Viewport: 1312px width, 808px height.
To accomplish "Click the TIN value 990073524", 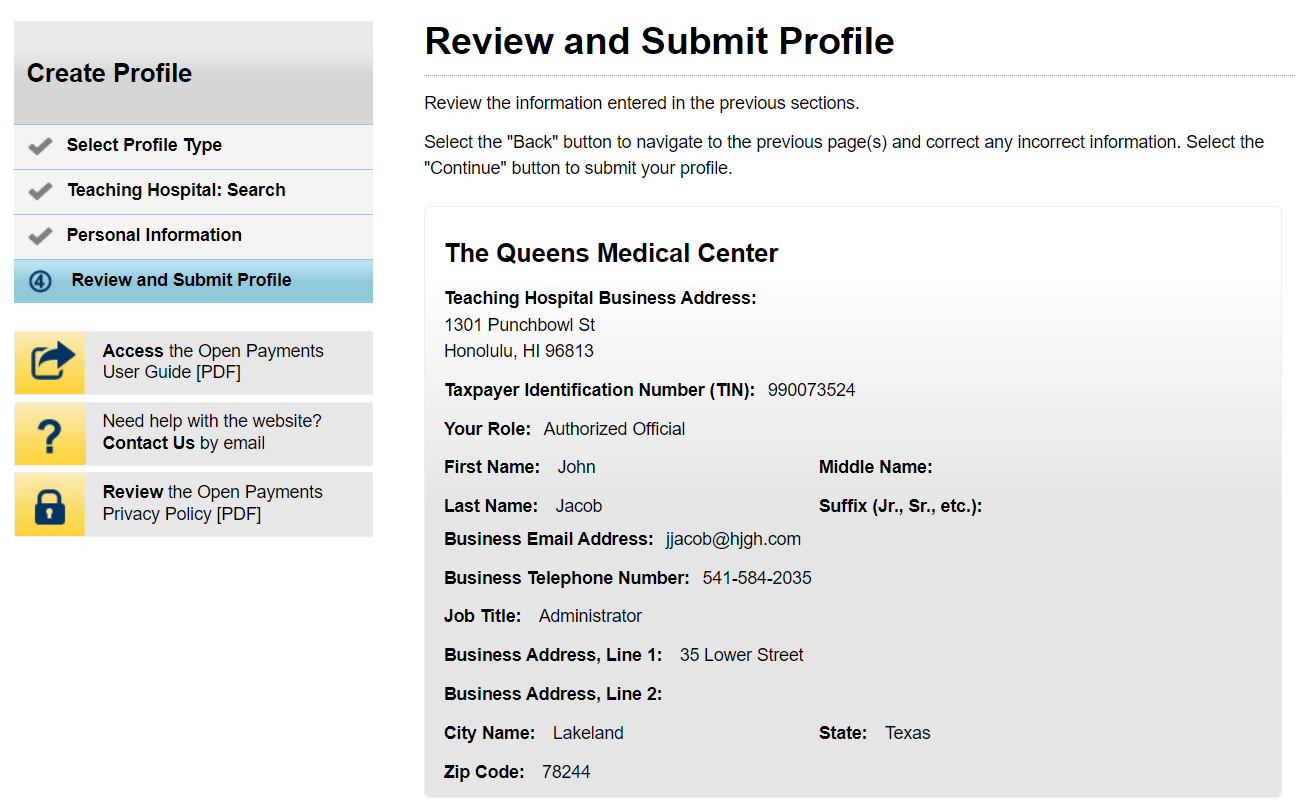I will pos(811,390).
